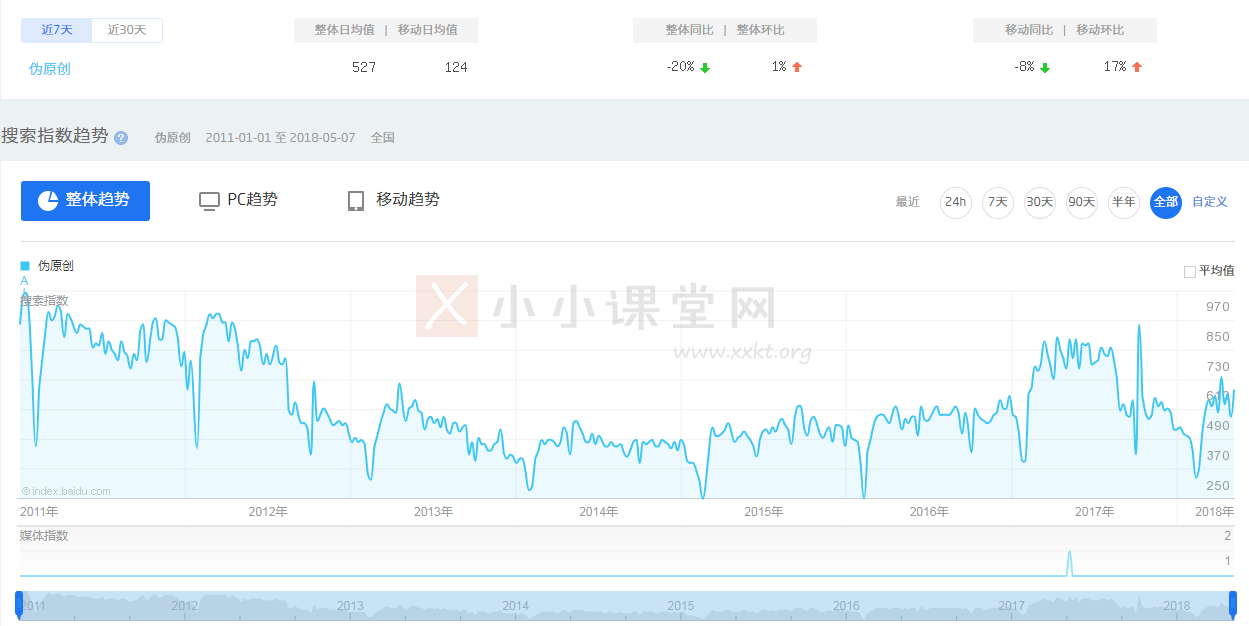The height and width of the screenshot is (626, 1249).
Task: Click the 整体环比 header
Action: tap(762, 30)
